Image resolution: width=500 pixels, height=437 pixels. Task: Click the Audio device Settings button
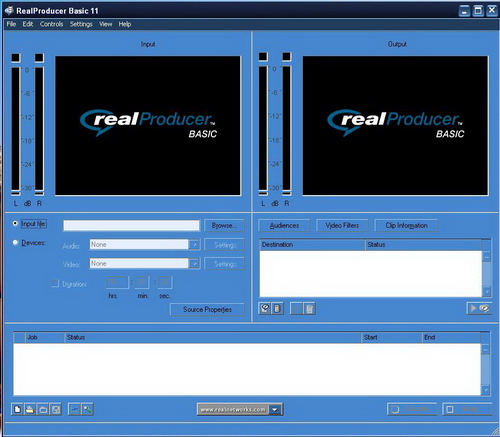click(224, 245)
